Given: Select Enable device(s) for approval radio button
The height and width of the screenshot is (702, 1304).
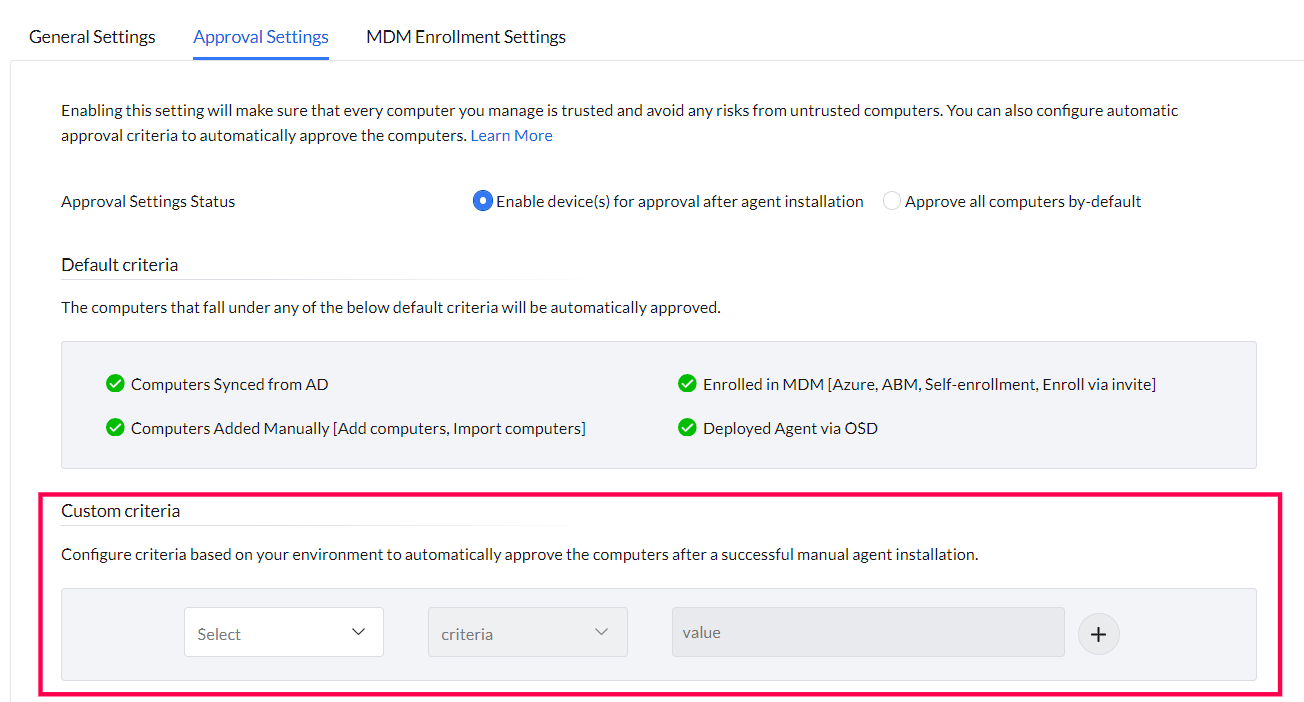Looking at the screenshot, I should [483, 201].
